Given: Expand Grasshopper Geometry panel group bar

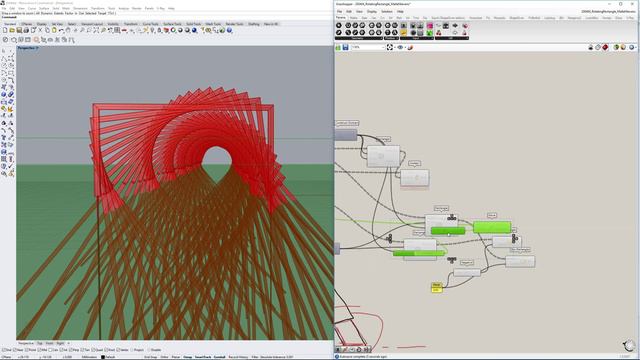Looking at the screenshot, I should coord(359,38).
